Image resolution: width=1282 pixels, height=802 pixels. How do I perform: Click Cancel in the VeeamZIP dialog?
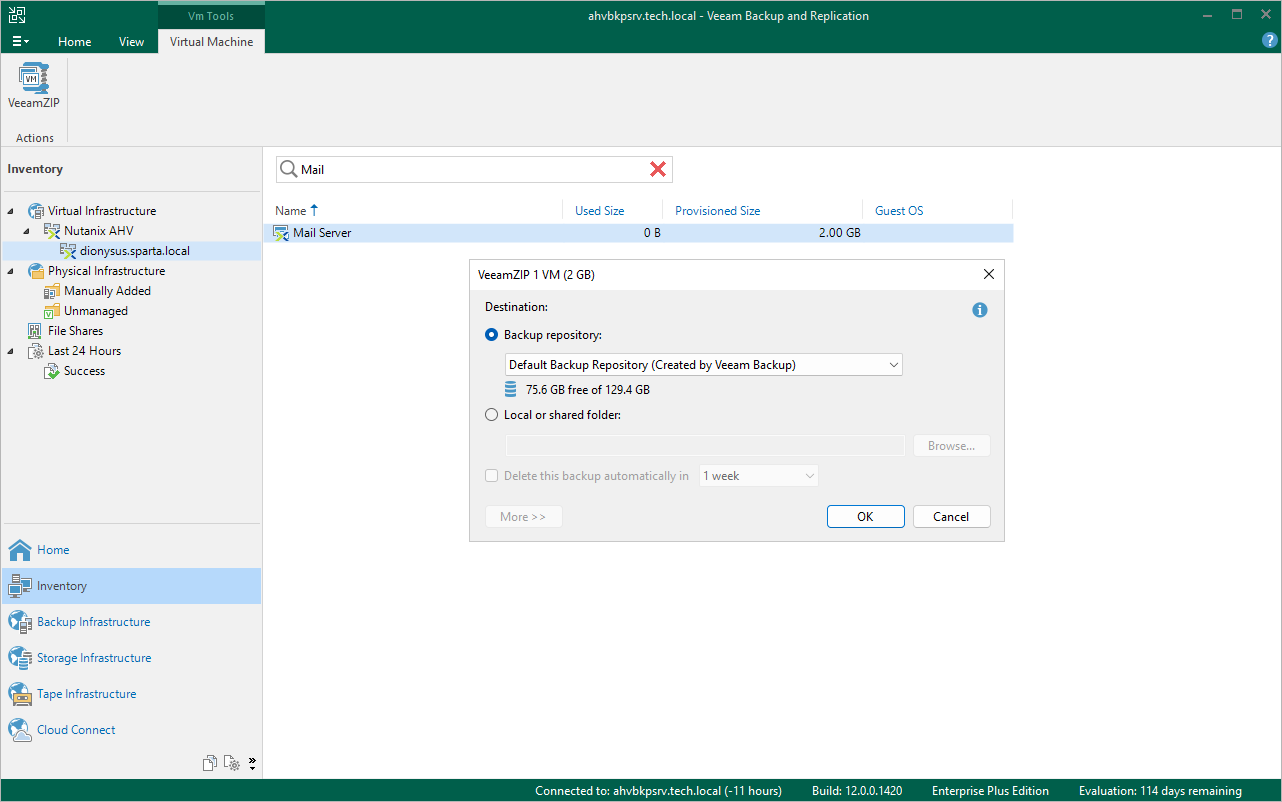951,517
